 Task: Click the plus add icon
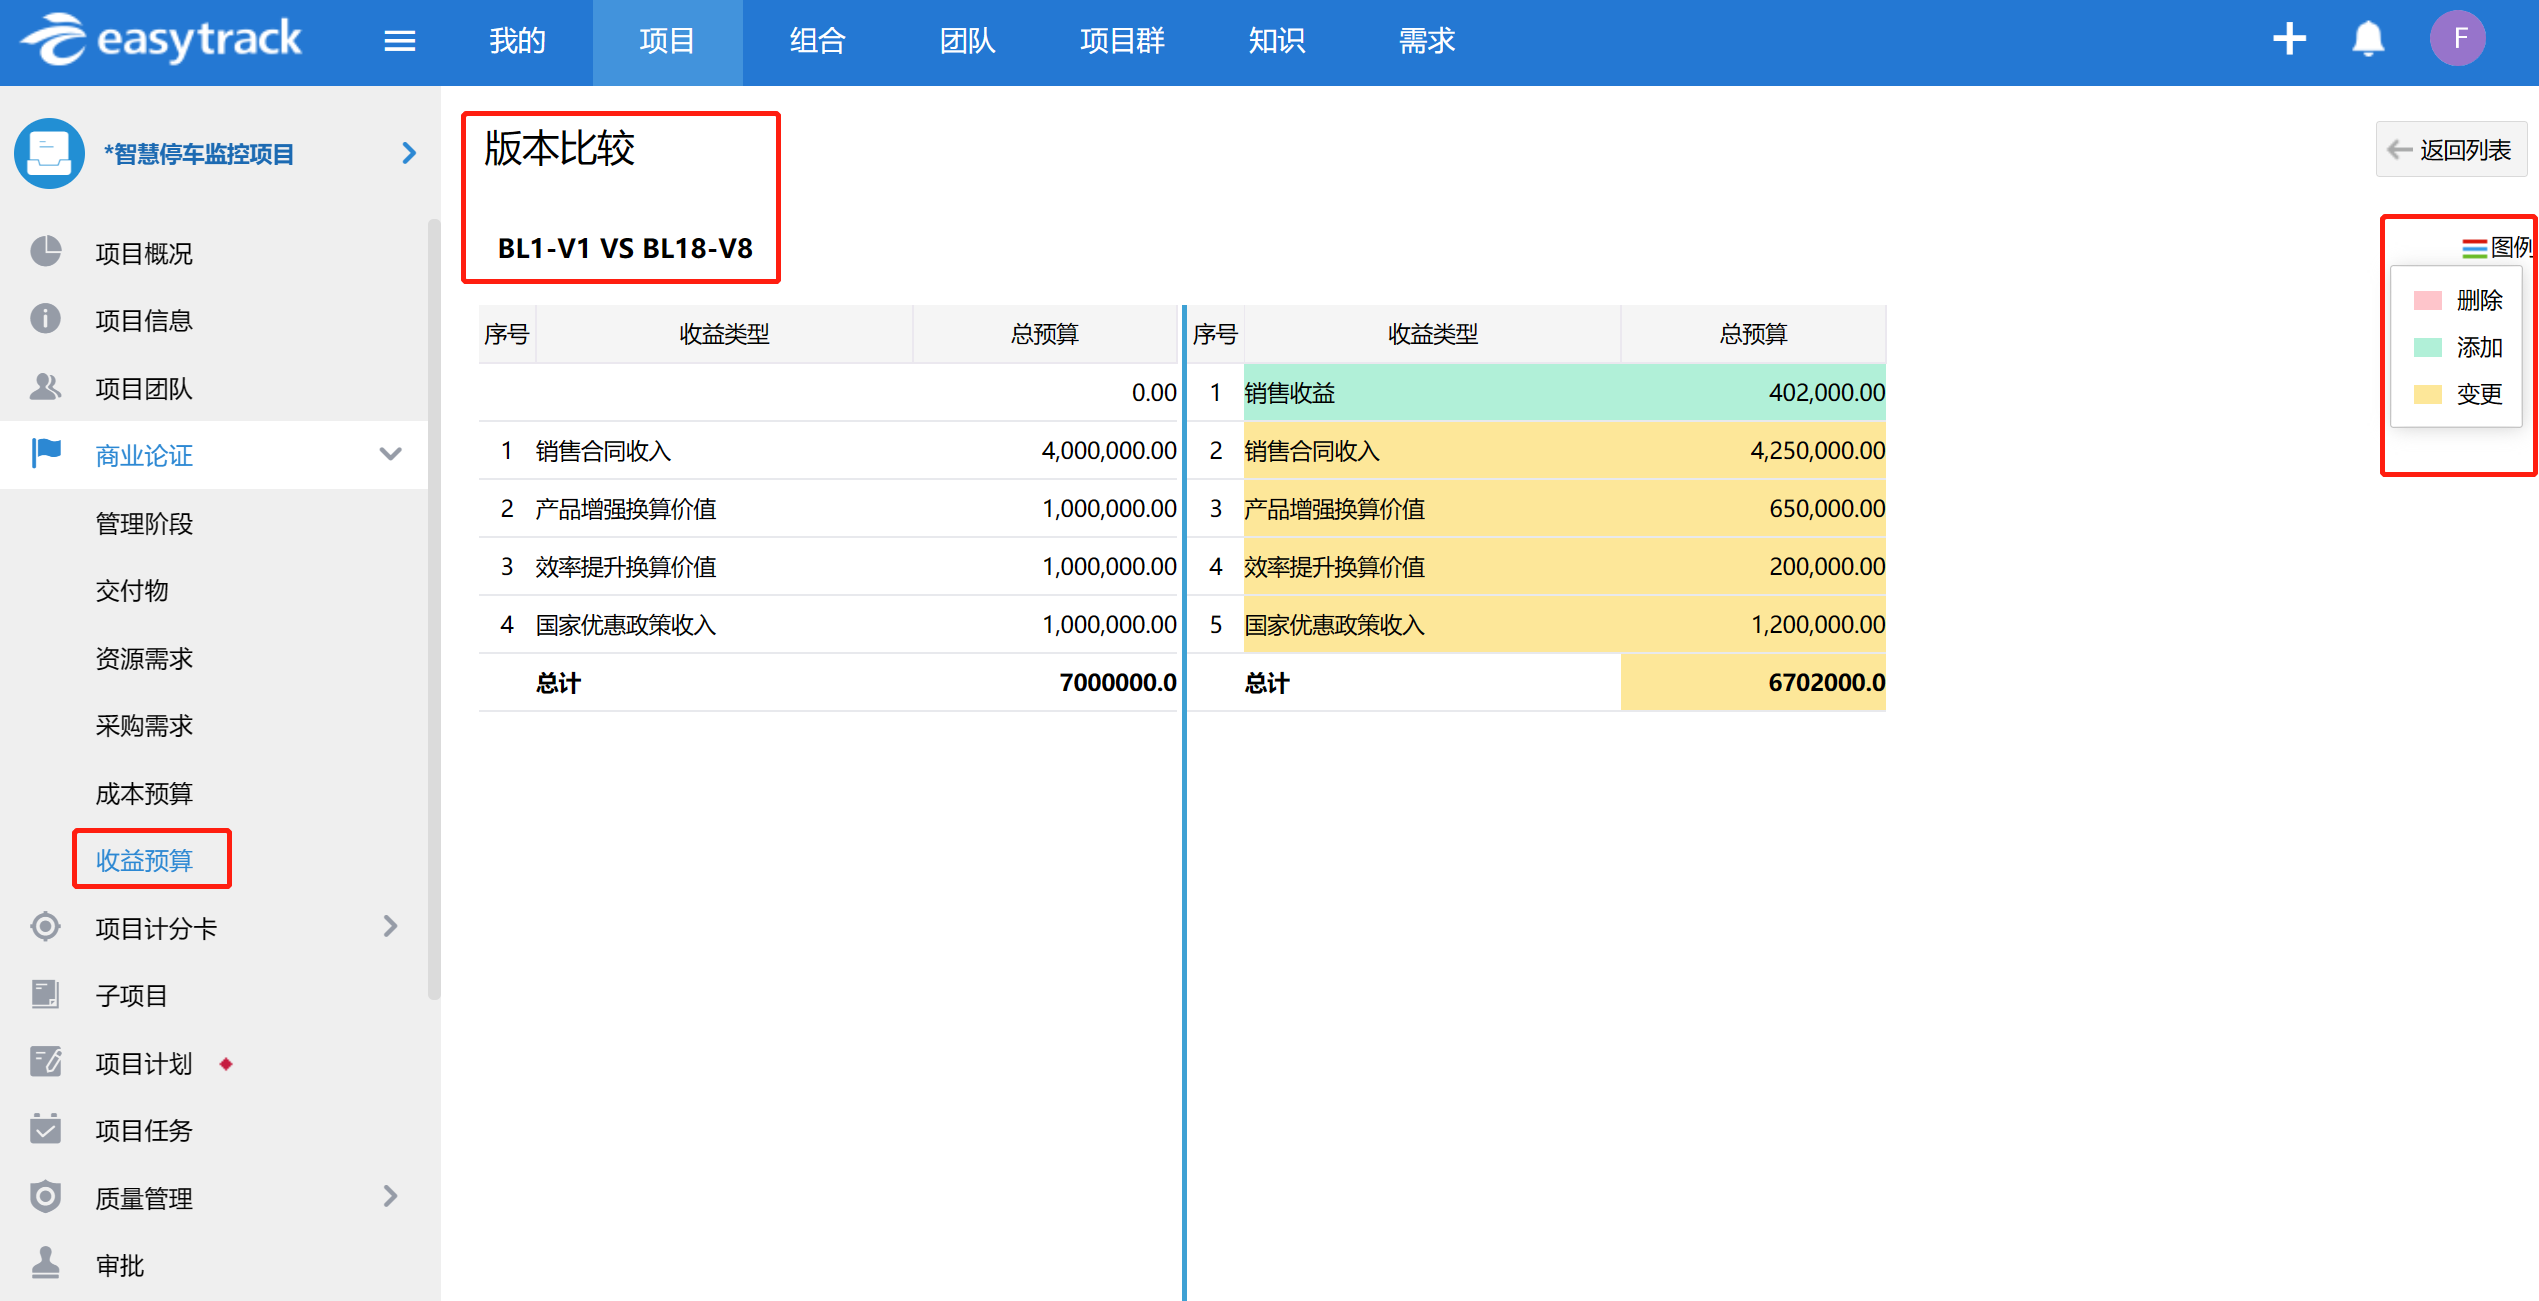click(2289, 39)
